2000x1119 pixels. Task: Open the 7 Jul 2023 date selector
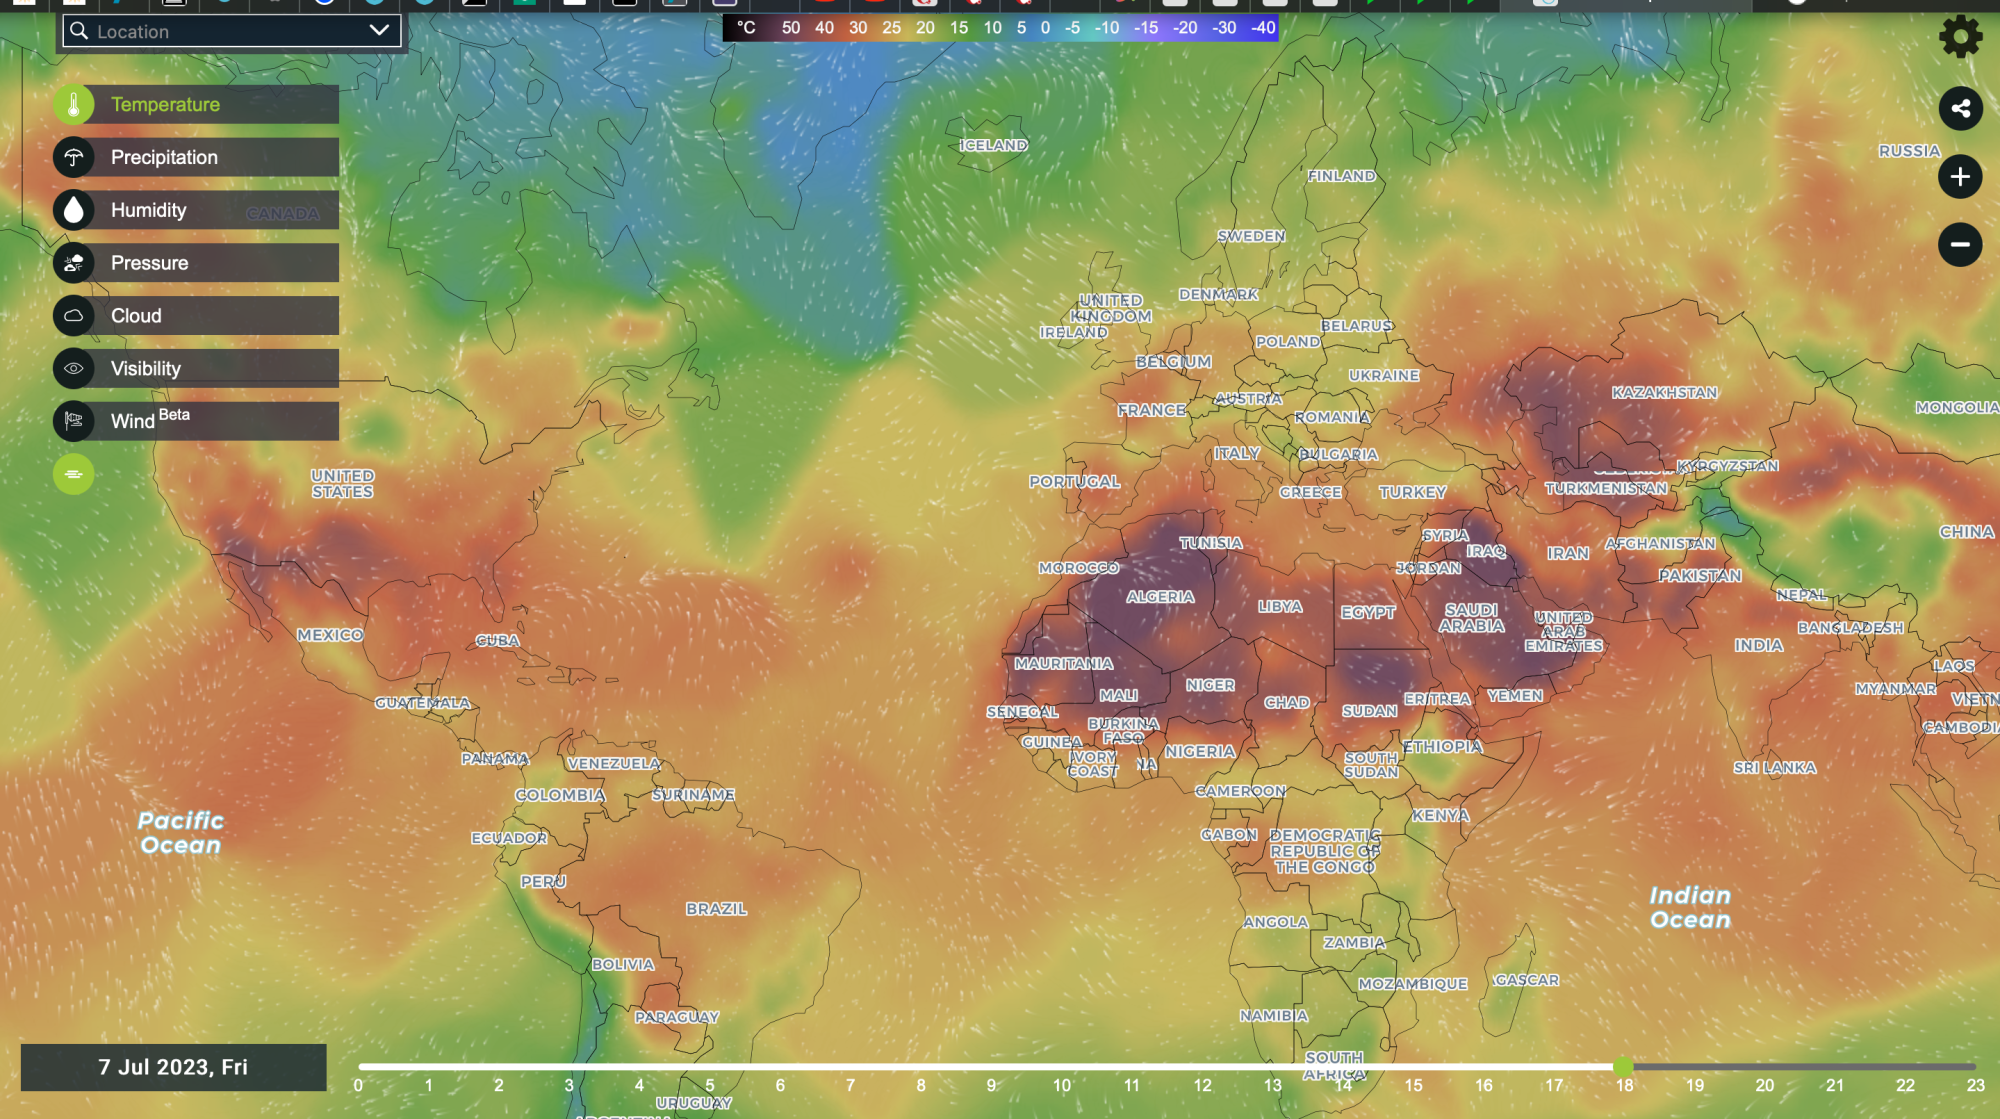tap(173, 1067)
